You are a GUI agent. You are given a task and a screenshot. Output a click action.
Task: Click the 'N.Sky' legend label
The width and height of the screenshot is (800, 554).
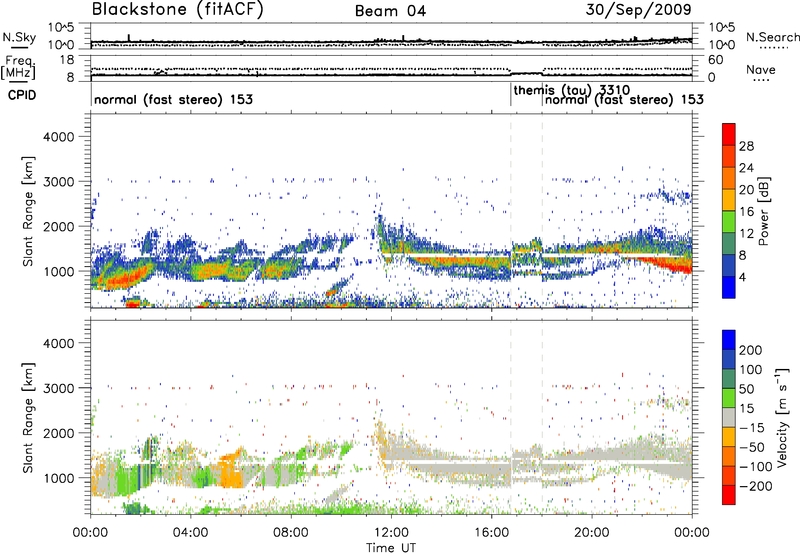[19, 37]
